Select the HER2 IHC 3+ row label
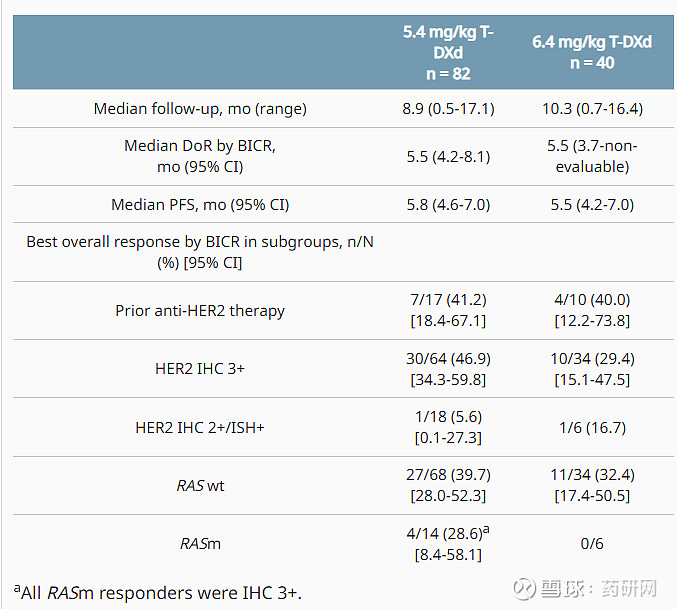 point(200,368)
